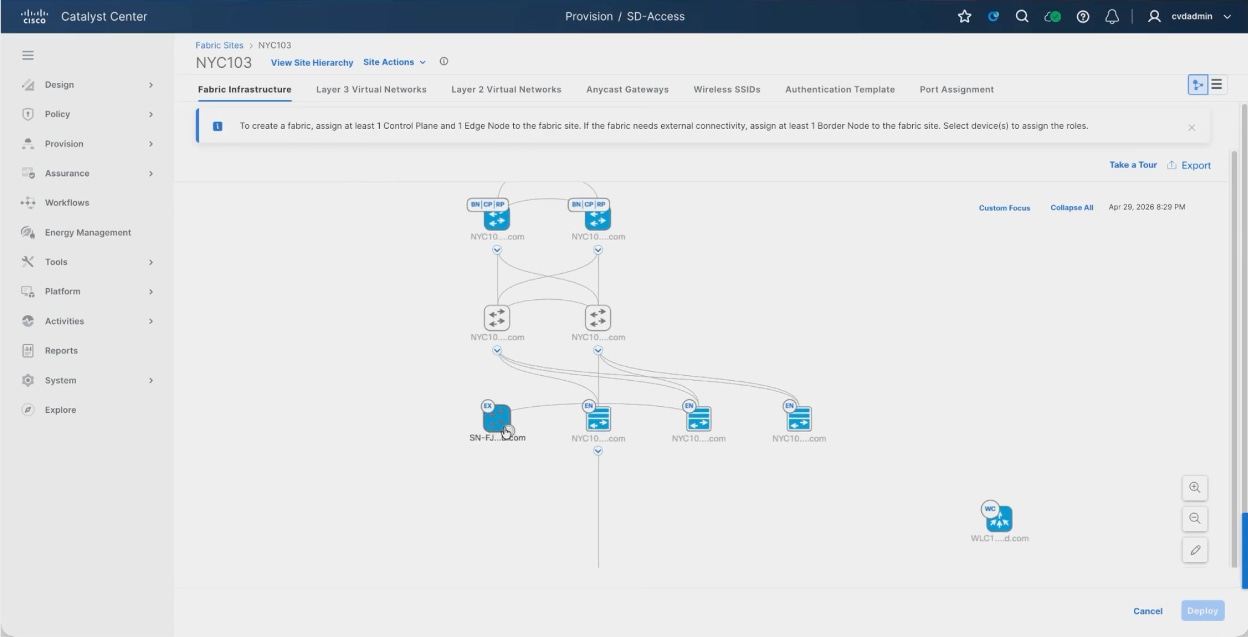Image resolution: width=1248 pixels, height=637 pixels.
Task: Open the Wireless SSIDs tab
Action: pos(727,89)
